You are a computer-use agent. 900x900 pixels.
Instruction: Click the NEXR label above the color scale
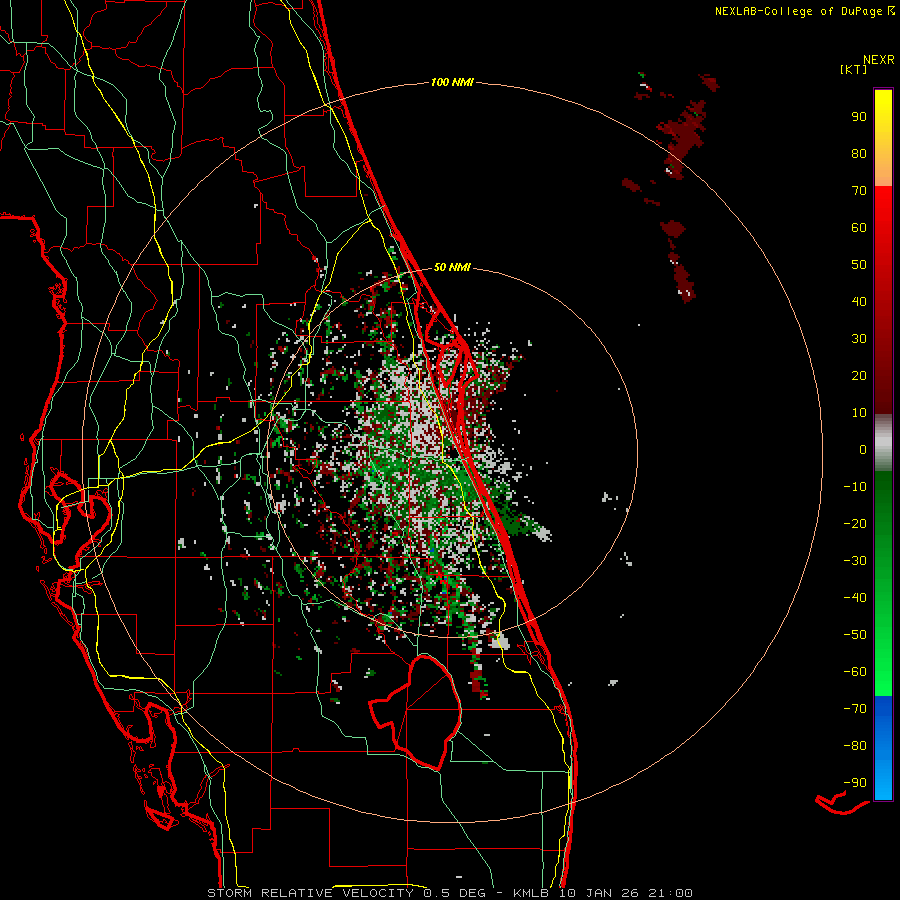point(879,59)
